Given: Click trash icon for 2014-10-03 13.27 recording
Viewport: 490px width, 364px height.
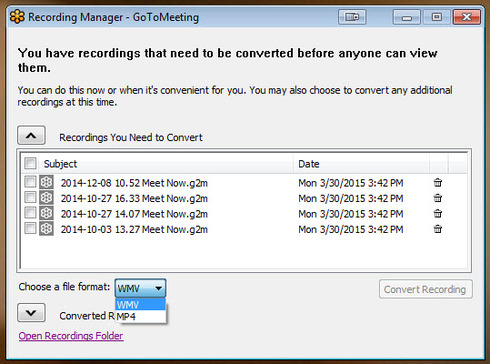Looking at the screenshot, I should [438, 229].
